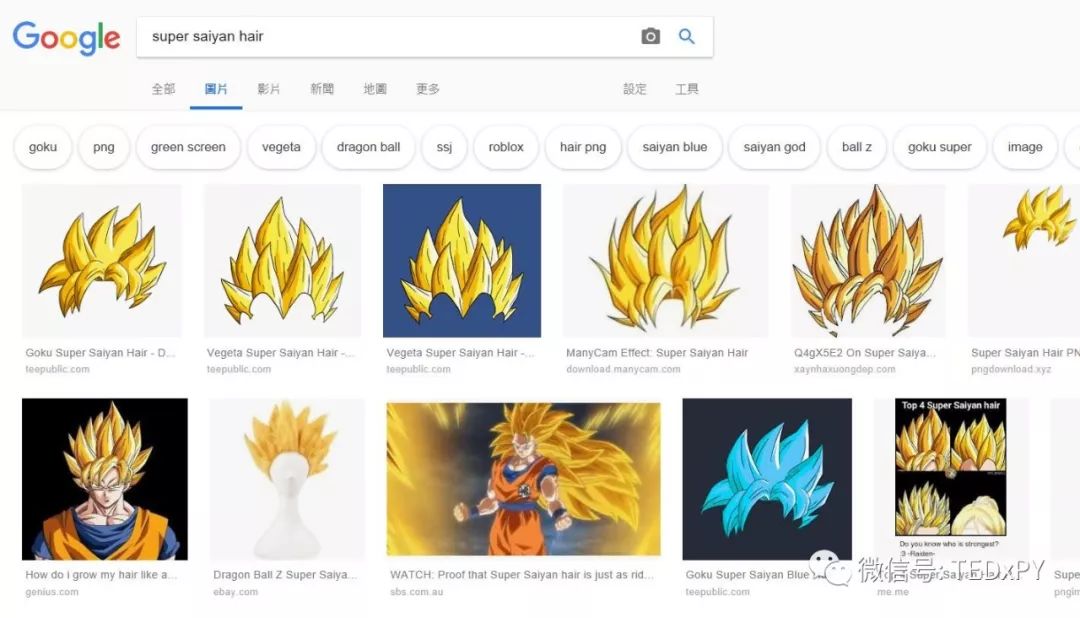
Task: Select the 'green screen' chip
Action: [188, 147]
